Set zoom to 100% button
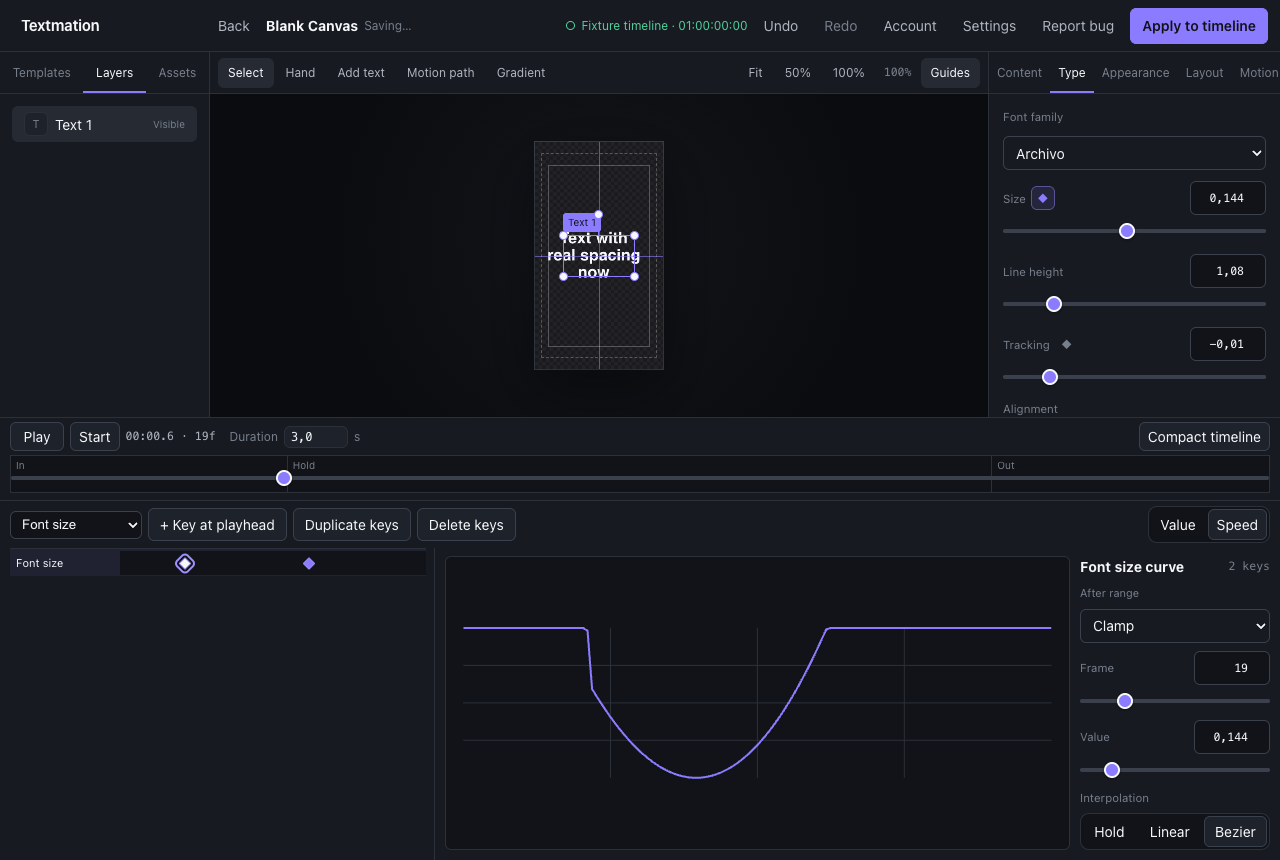 click(849, 73)
